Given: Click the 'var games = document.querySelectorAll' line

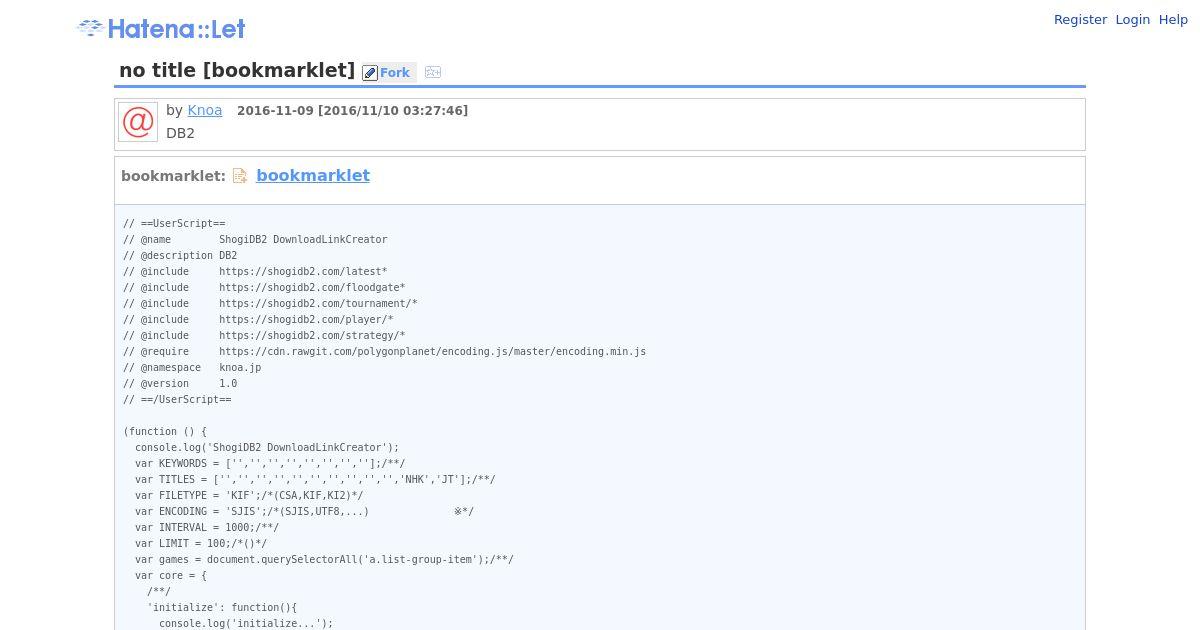Looking at the screenshot, I should coord(324,560).
